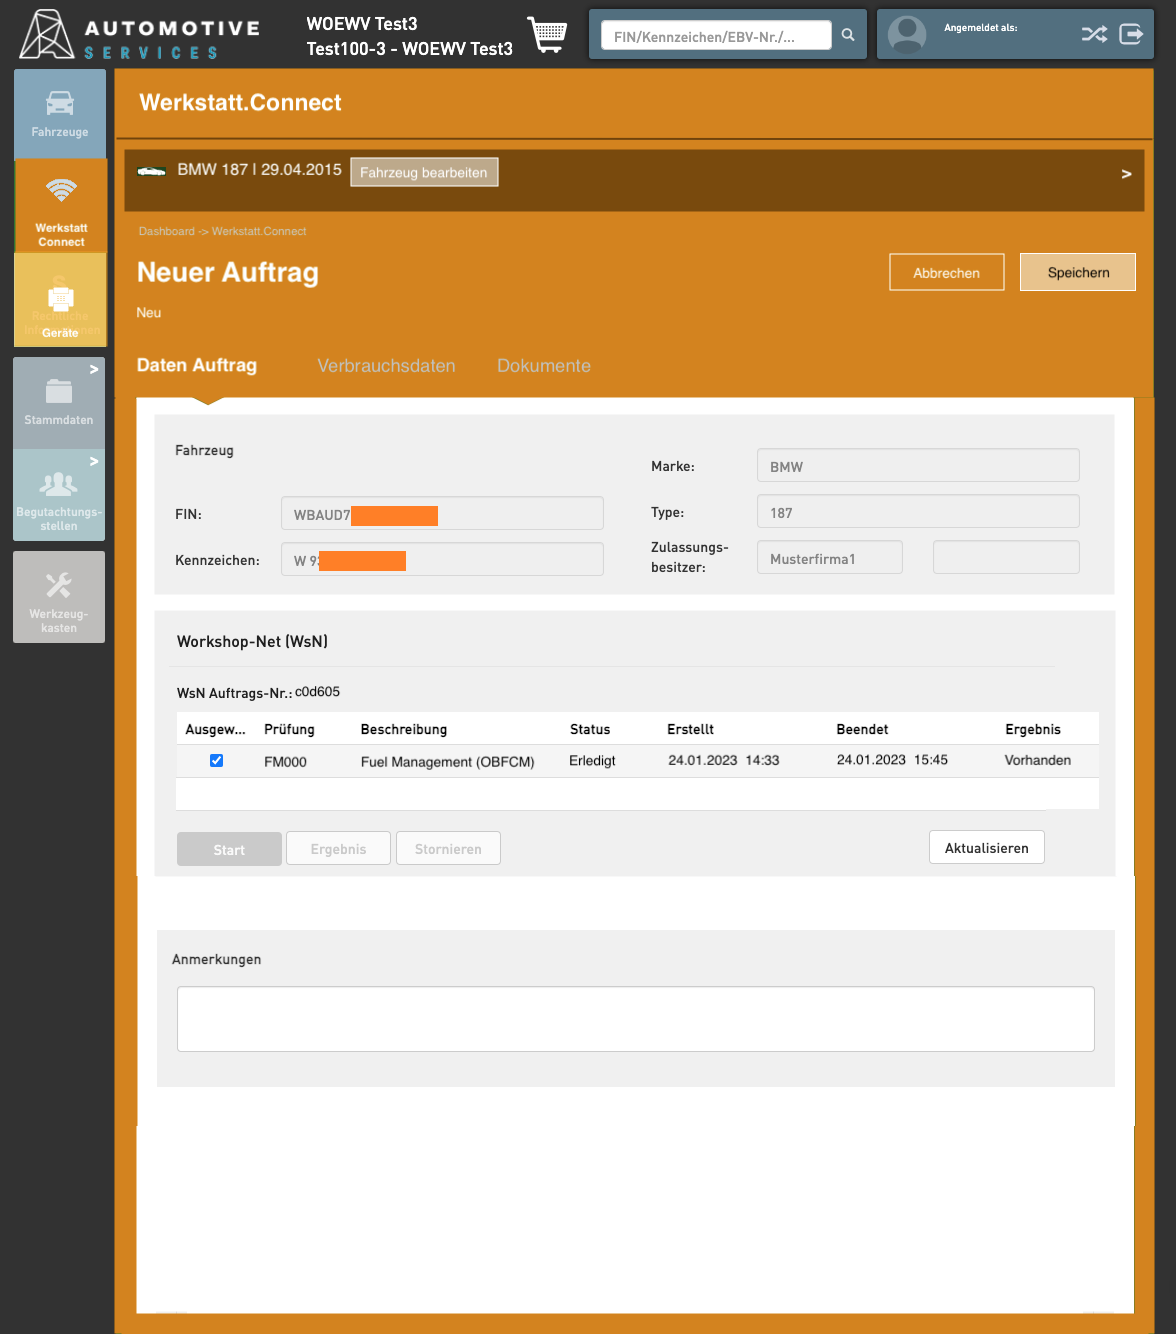This screenshot has width=1176, height=1334.
Task: Switch to the Dokumente tab
Action: 544,366
